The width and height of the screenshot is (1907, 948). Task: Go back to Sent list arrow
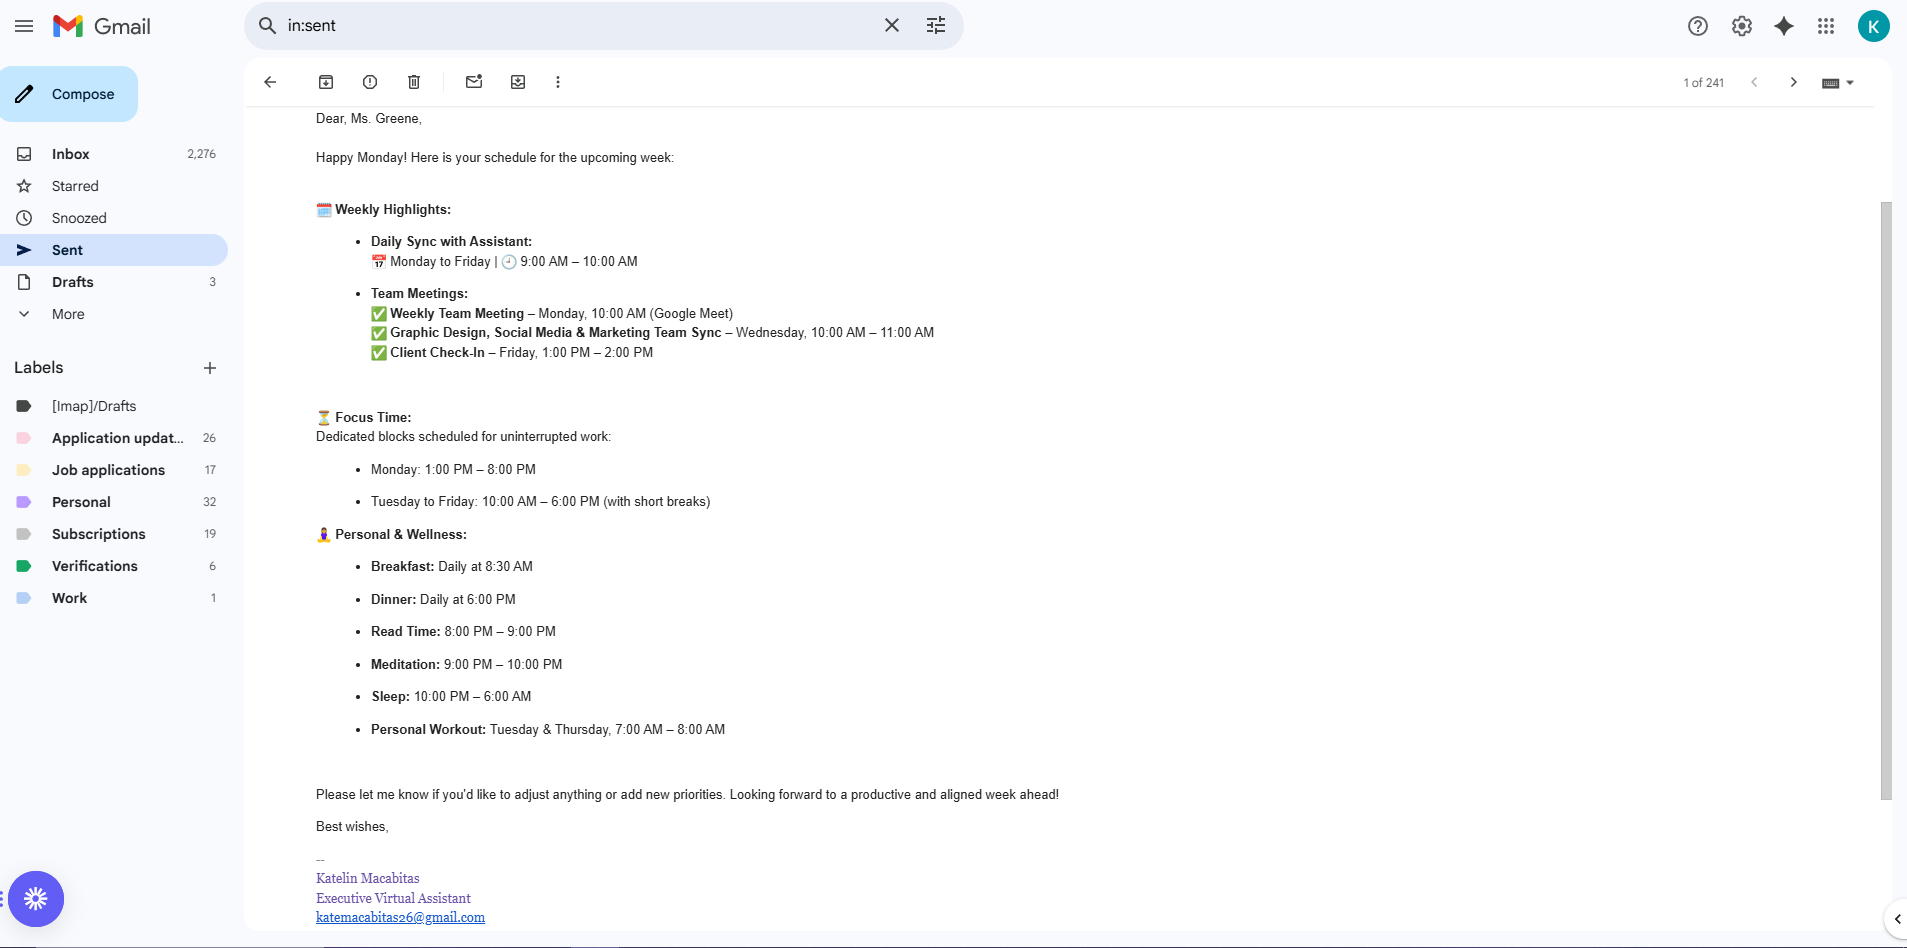click(x=270, y=82)
